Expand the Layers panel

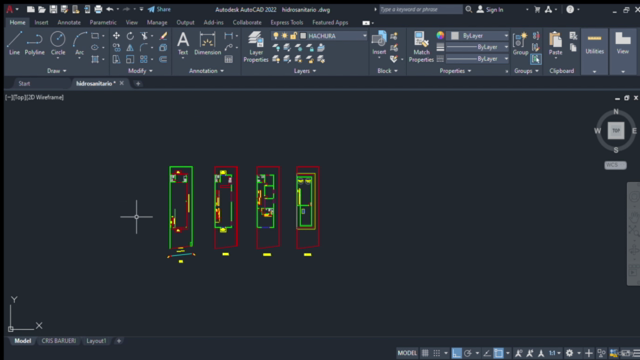click(305, 71)
